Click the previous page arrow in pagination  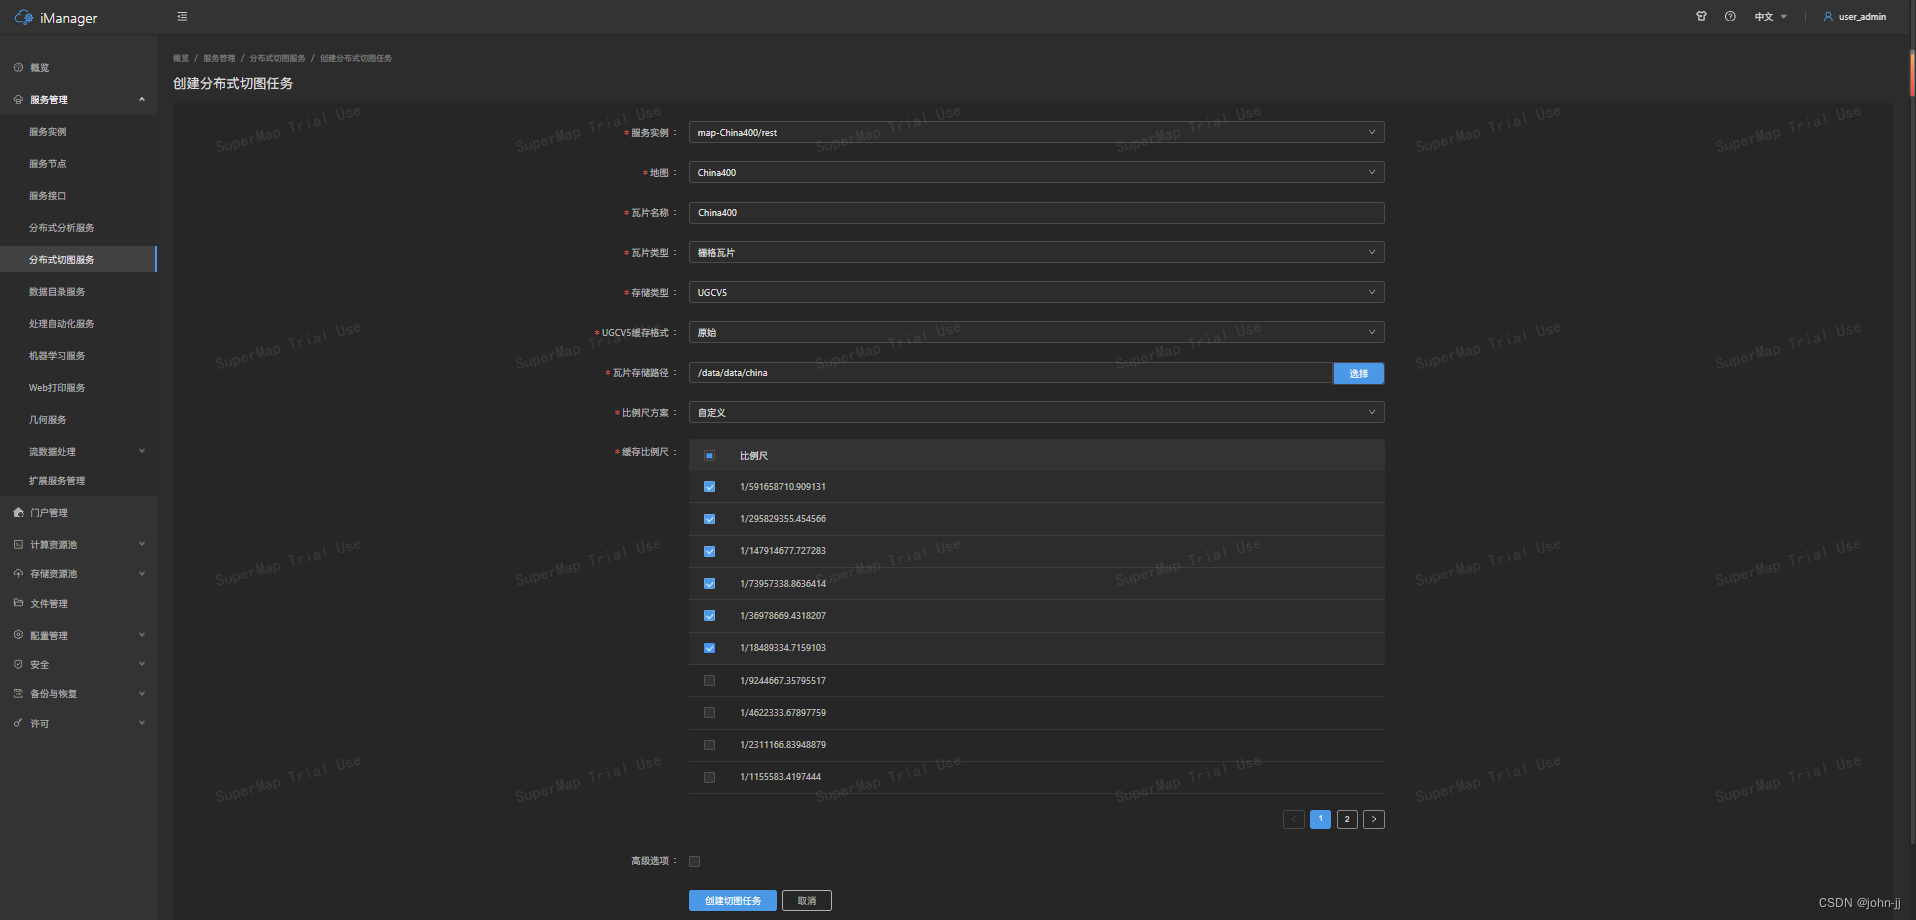1294,819
